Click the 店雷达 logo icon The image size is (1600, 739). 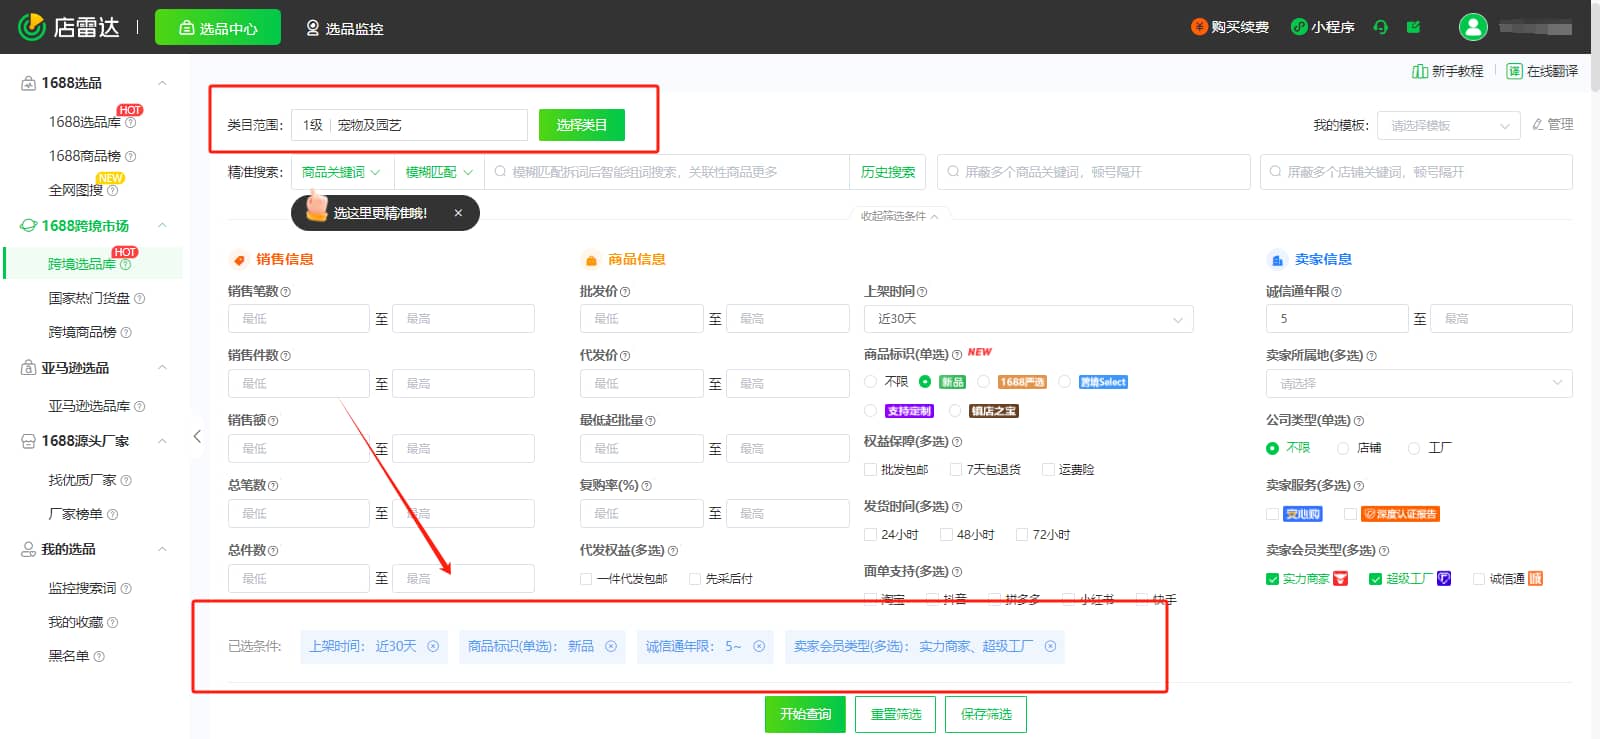pos(32,27)
